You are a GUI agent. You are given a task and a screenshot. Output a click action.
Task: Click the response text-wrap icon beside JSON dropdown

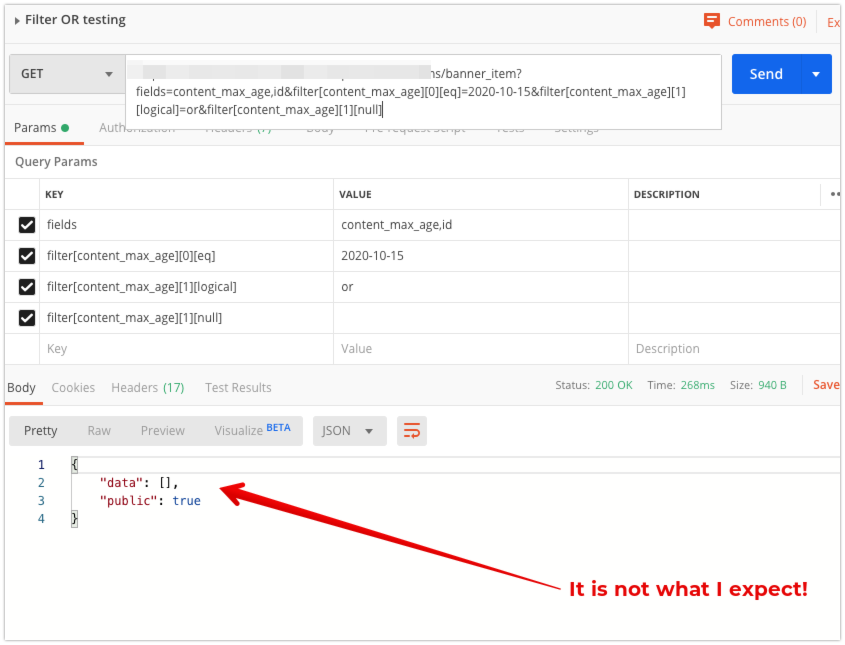pos(411,430)
